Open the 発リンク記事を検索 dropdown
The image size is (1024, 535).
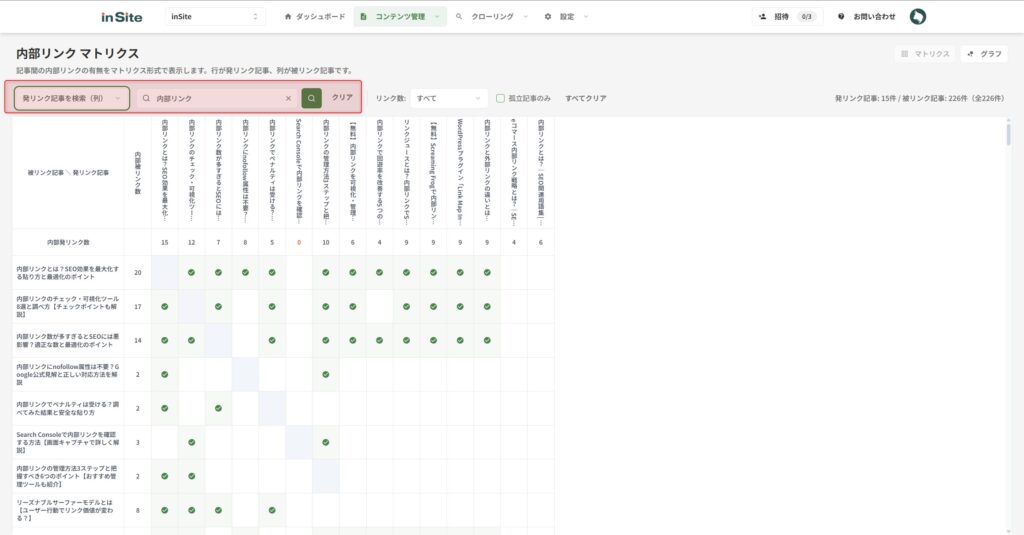[x=72, y=98]
